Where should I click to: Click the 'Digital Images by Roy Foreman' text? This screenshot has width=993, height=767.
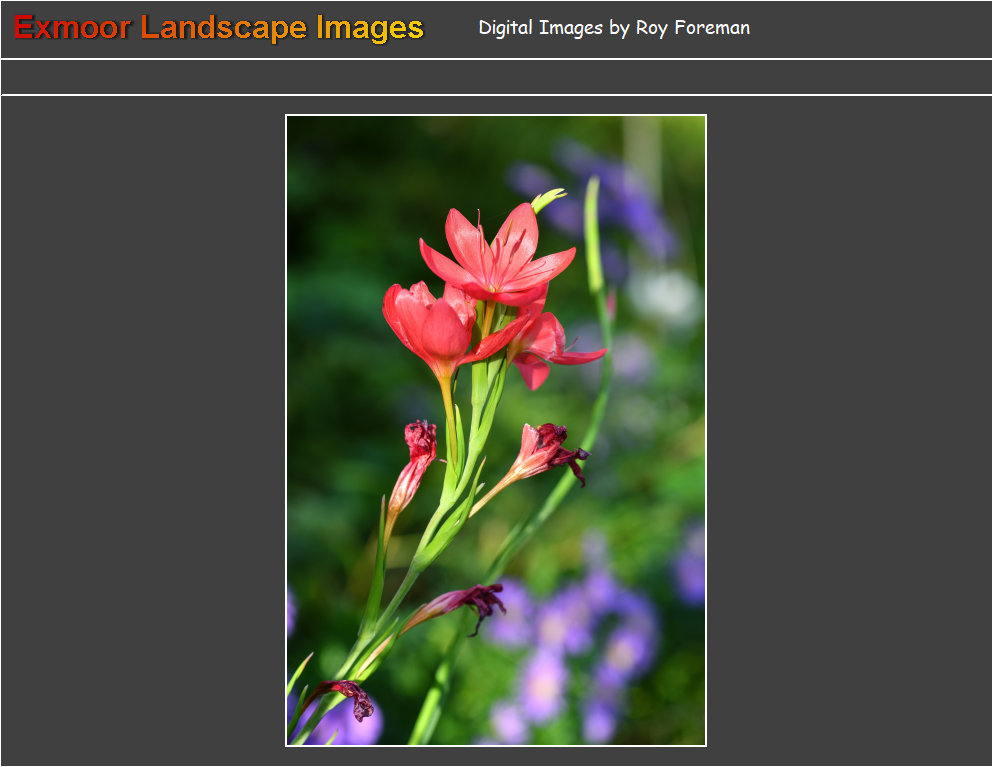(613, 28)
